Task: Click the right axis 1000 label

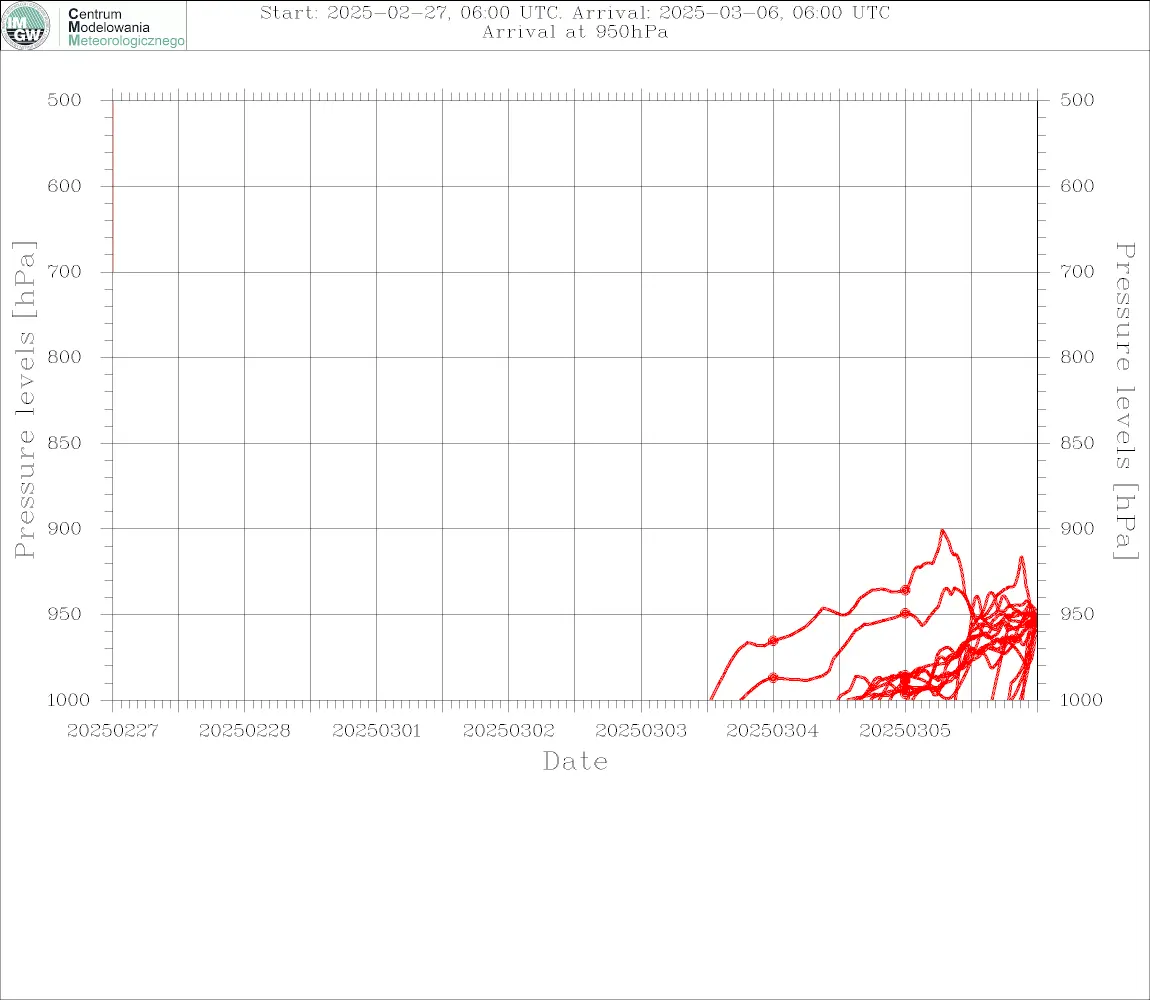Action: [1081, 699]
